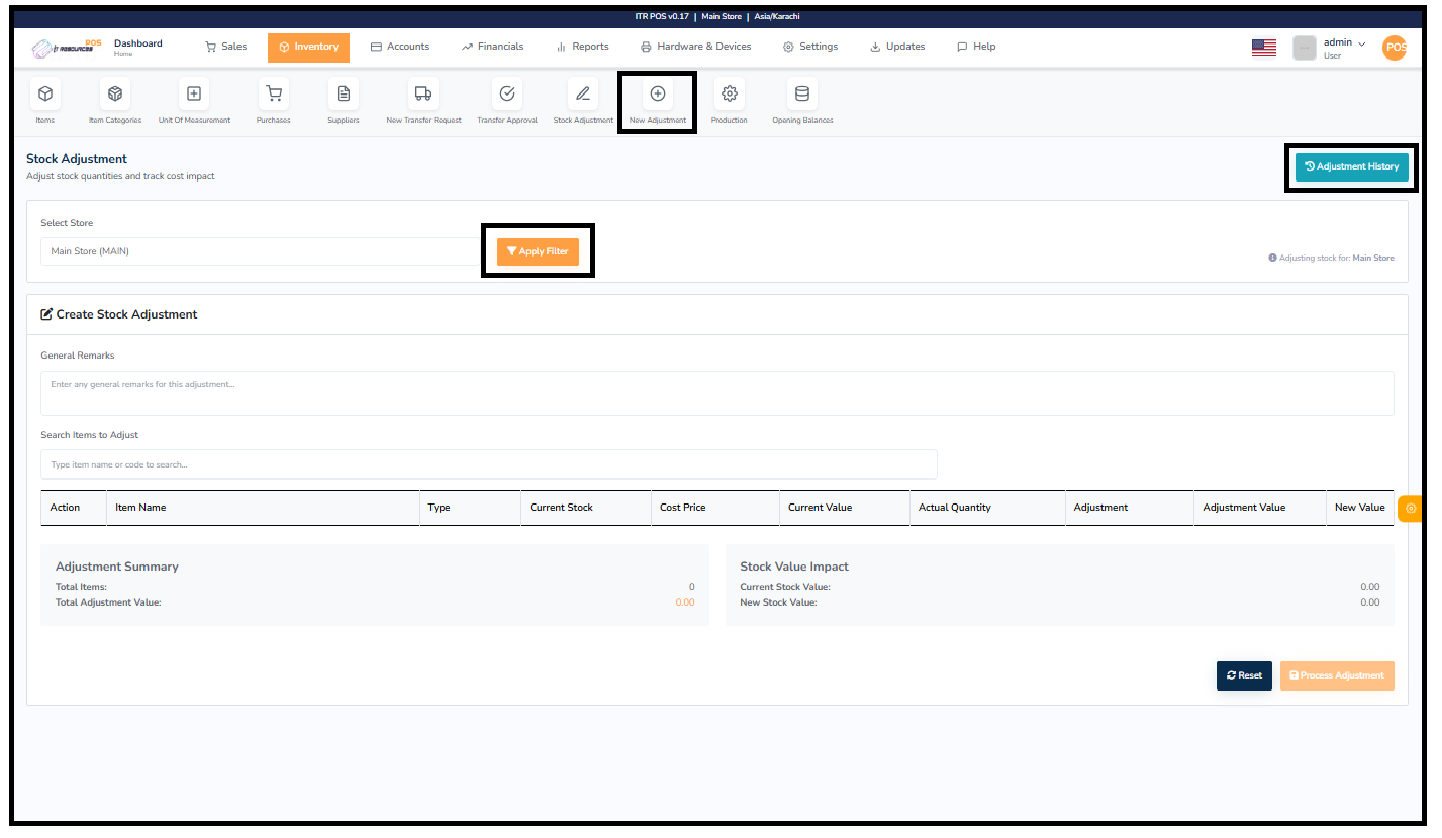Open the Hardware & Devices menu
The width and height of the screenshot is (1442, 838).
pyautogui.click(x=696, y=46)
